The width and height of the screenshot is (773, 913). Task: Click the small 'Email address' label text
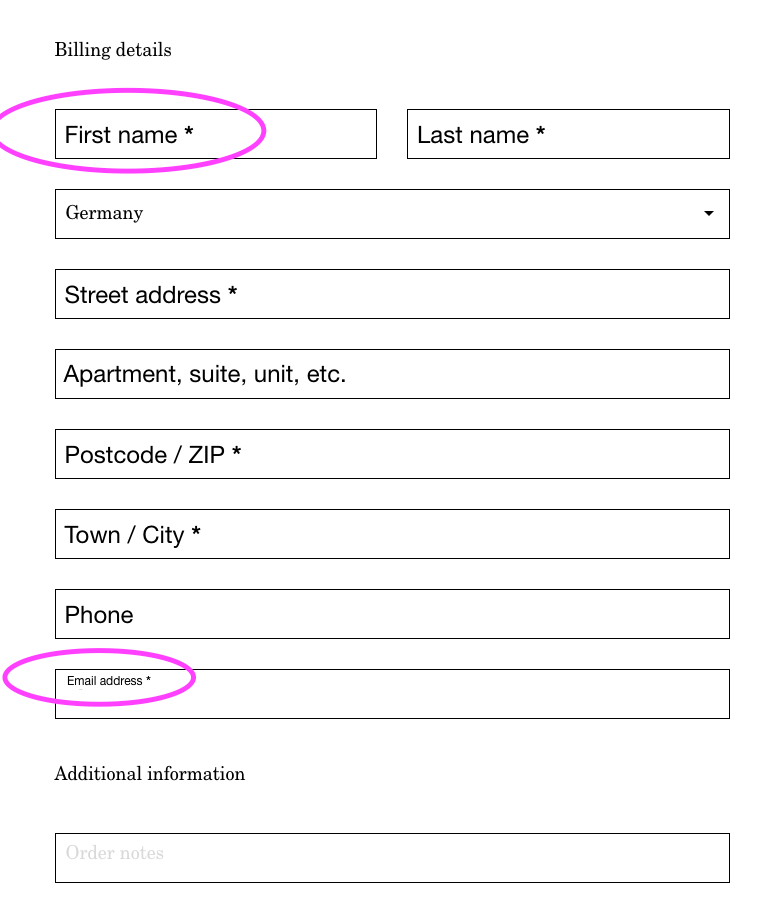click(105, 681)
